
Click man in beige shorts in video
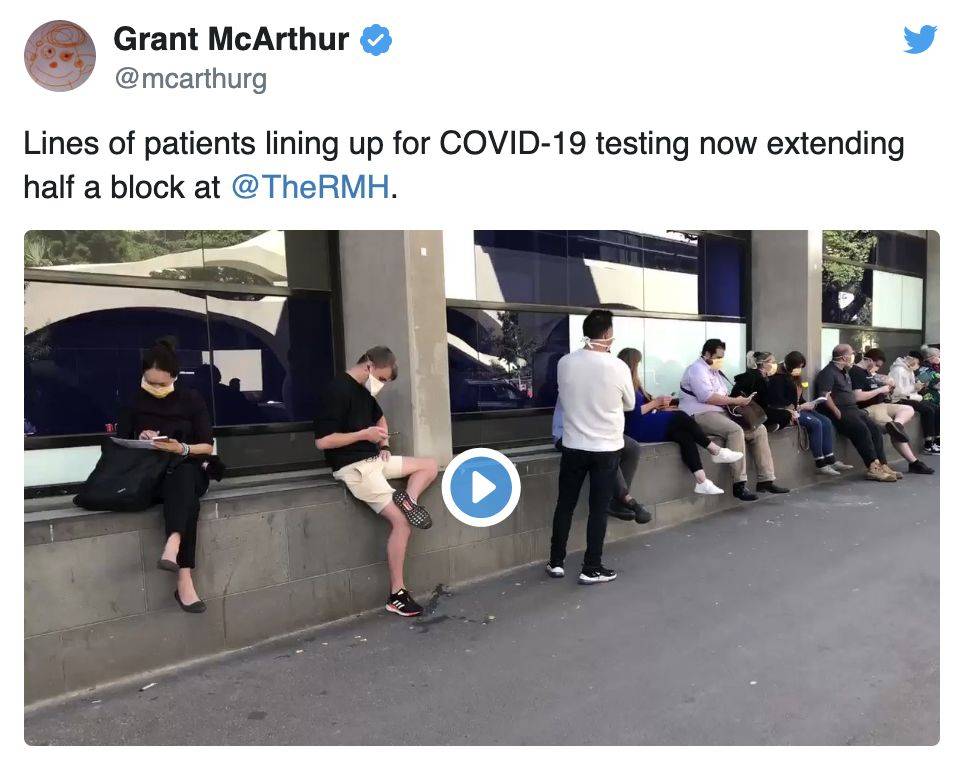point(376,477)
